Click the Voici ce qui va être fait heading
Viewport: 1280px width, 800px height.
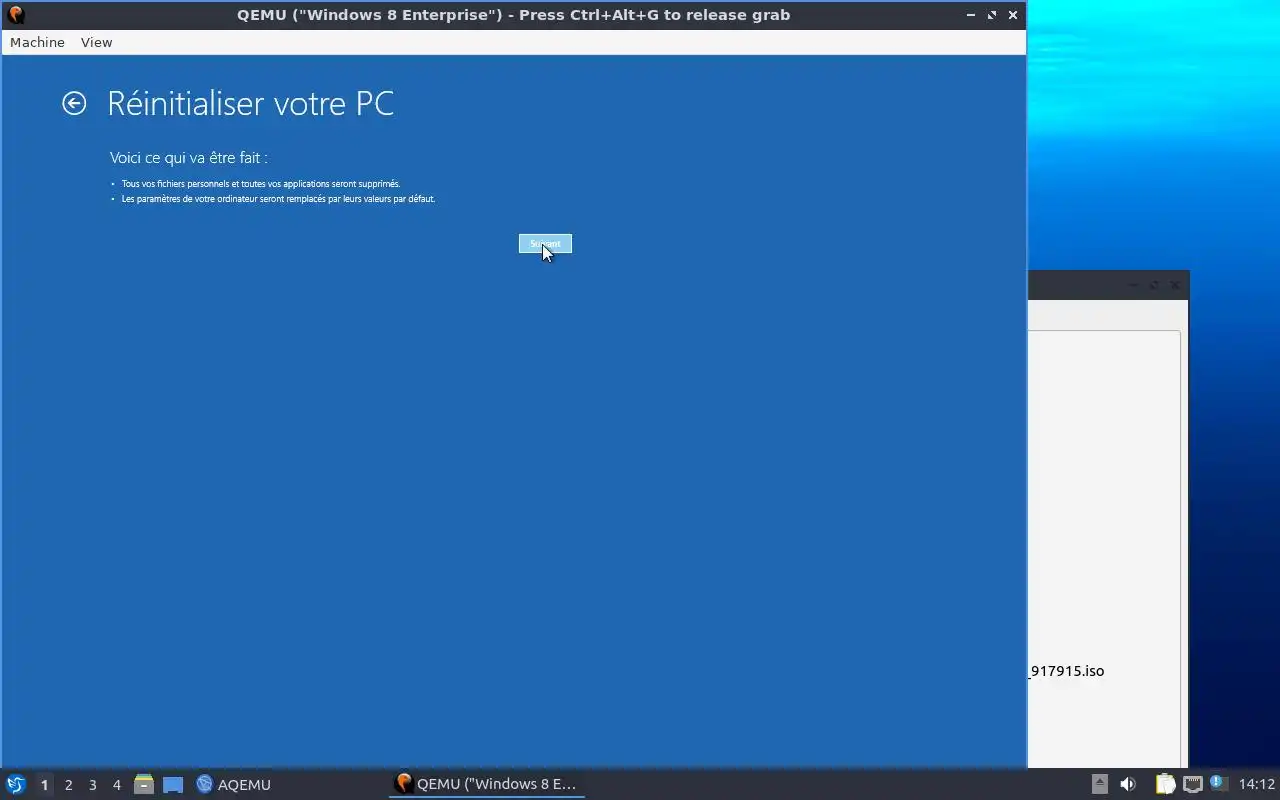pos(189,158)
